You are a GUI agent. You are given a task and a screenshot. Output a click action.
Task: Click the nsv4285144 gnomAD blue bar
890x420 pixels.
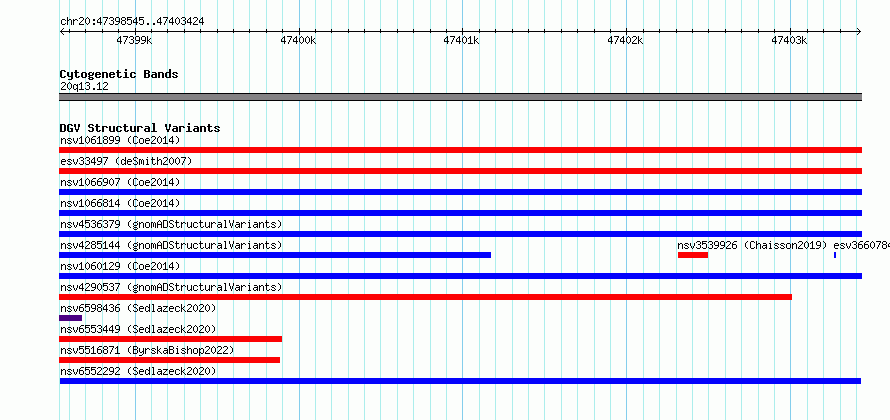click(x=275, y=255)
